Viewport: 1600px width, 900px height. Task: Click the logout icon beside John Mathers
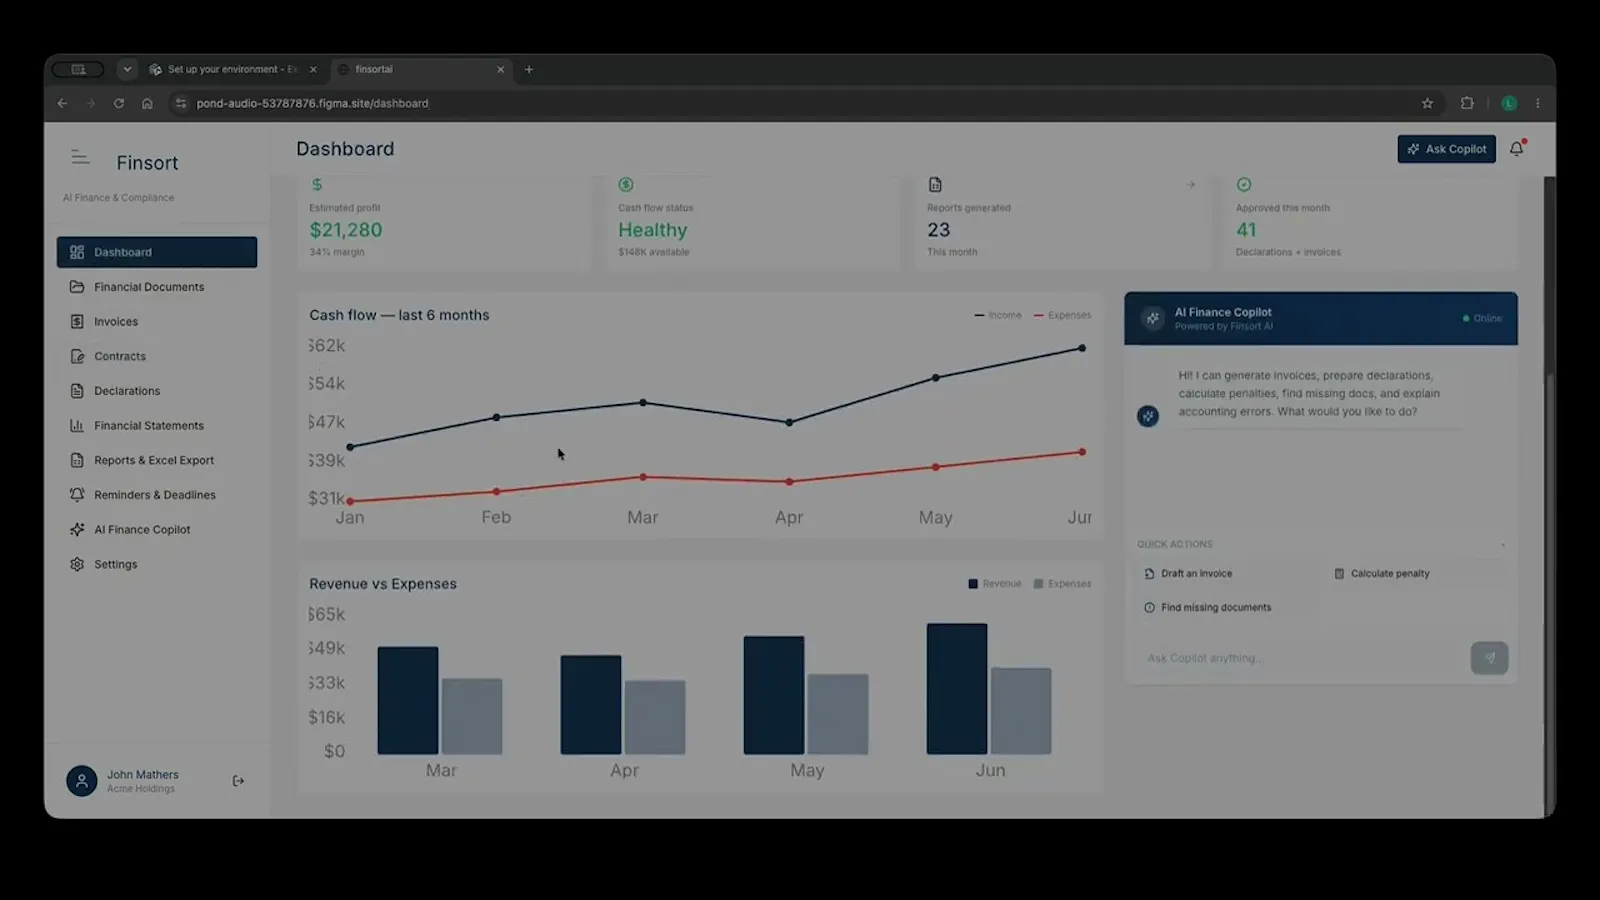(238, 781)
